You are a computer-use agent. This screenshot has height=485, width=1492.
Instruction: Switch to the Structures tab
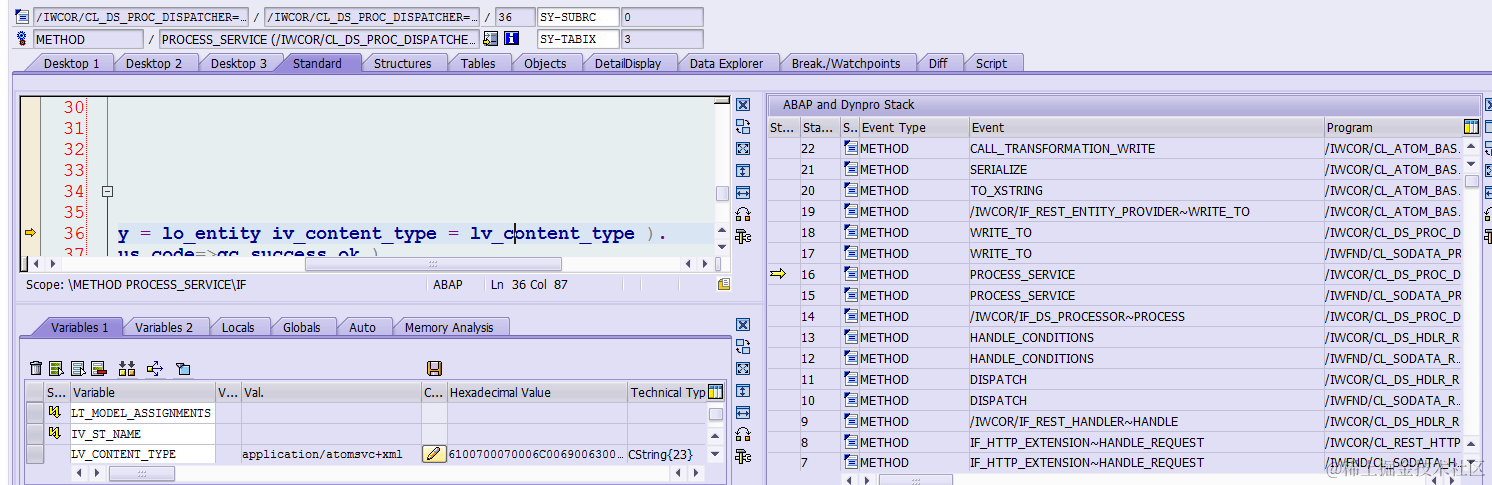(402, 63)
